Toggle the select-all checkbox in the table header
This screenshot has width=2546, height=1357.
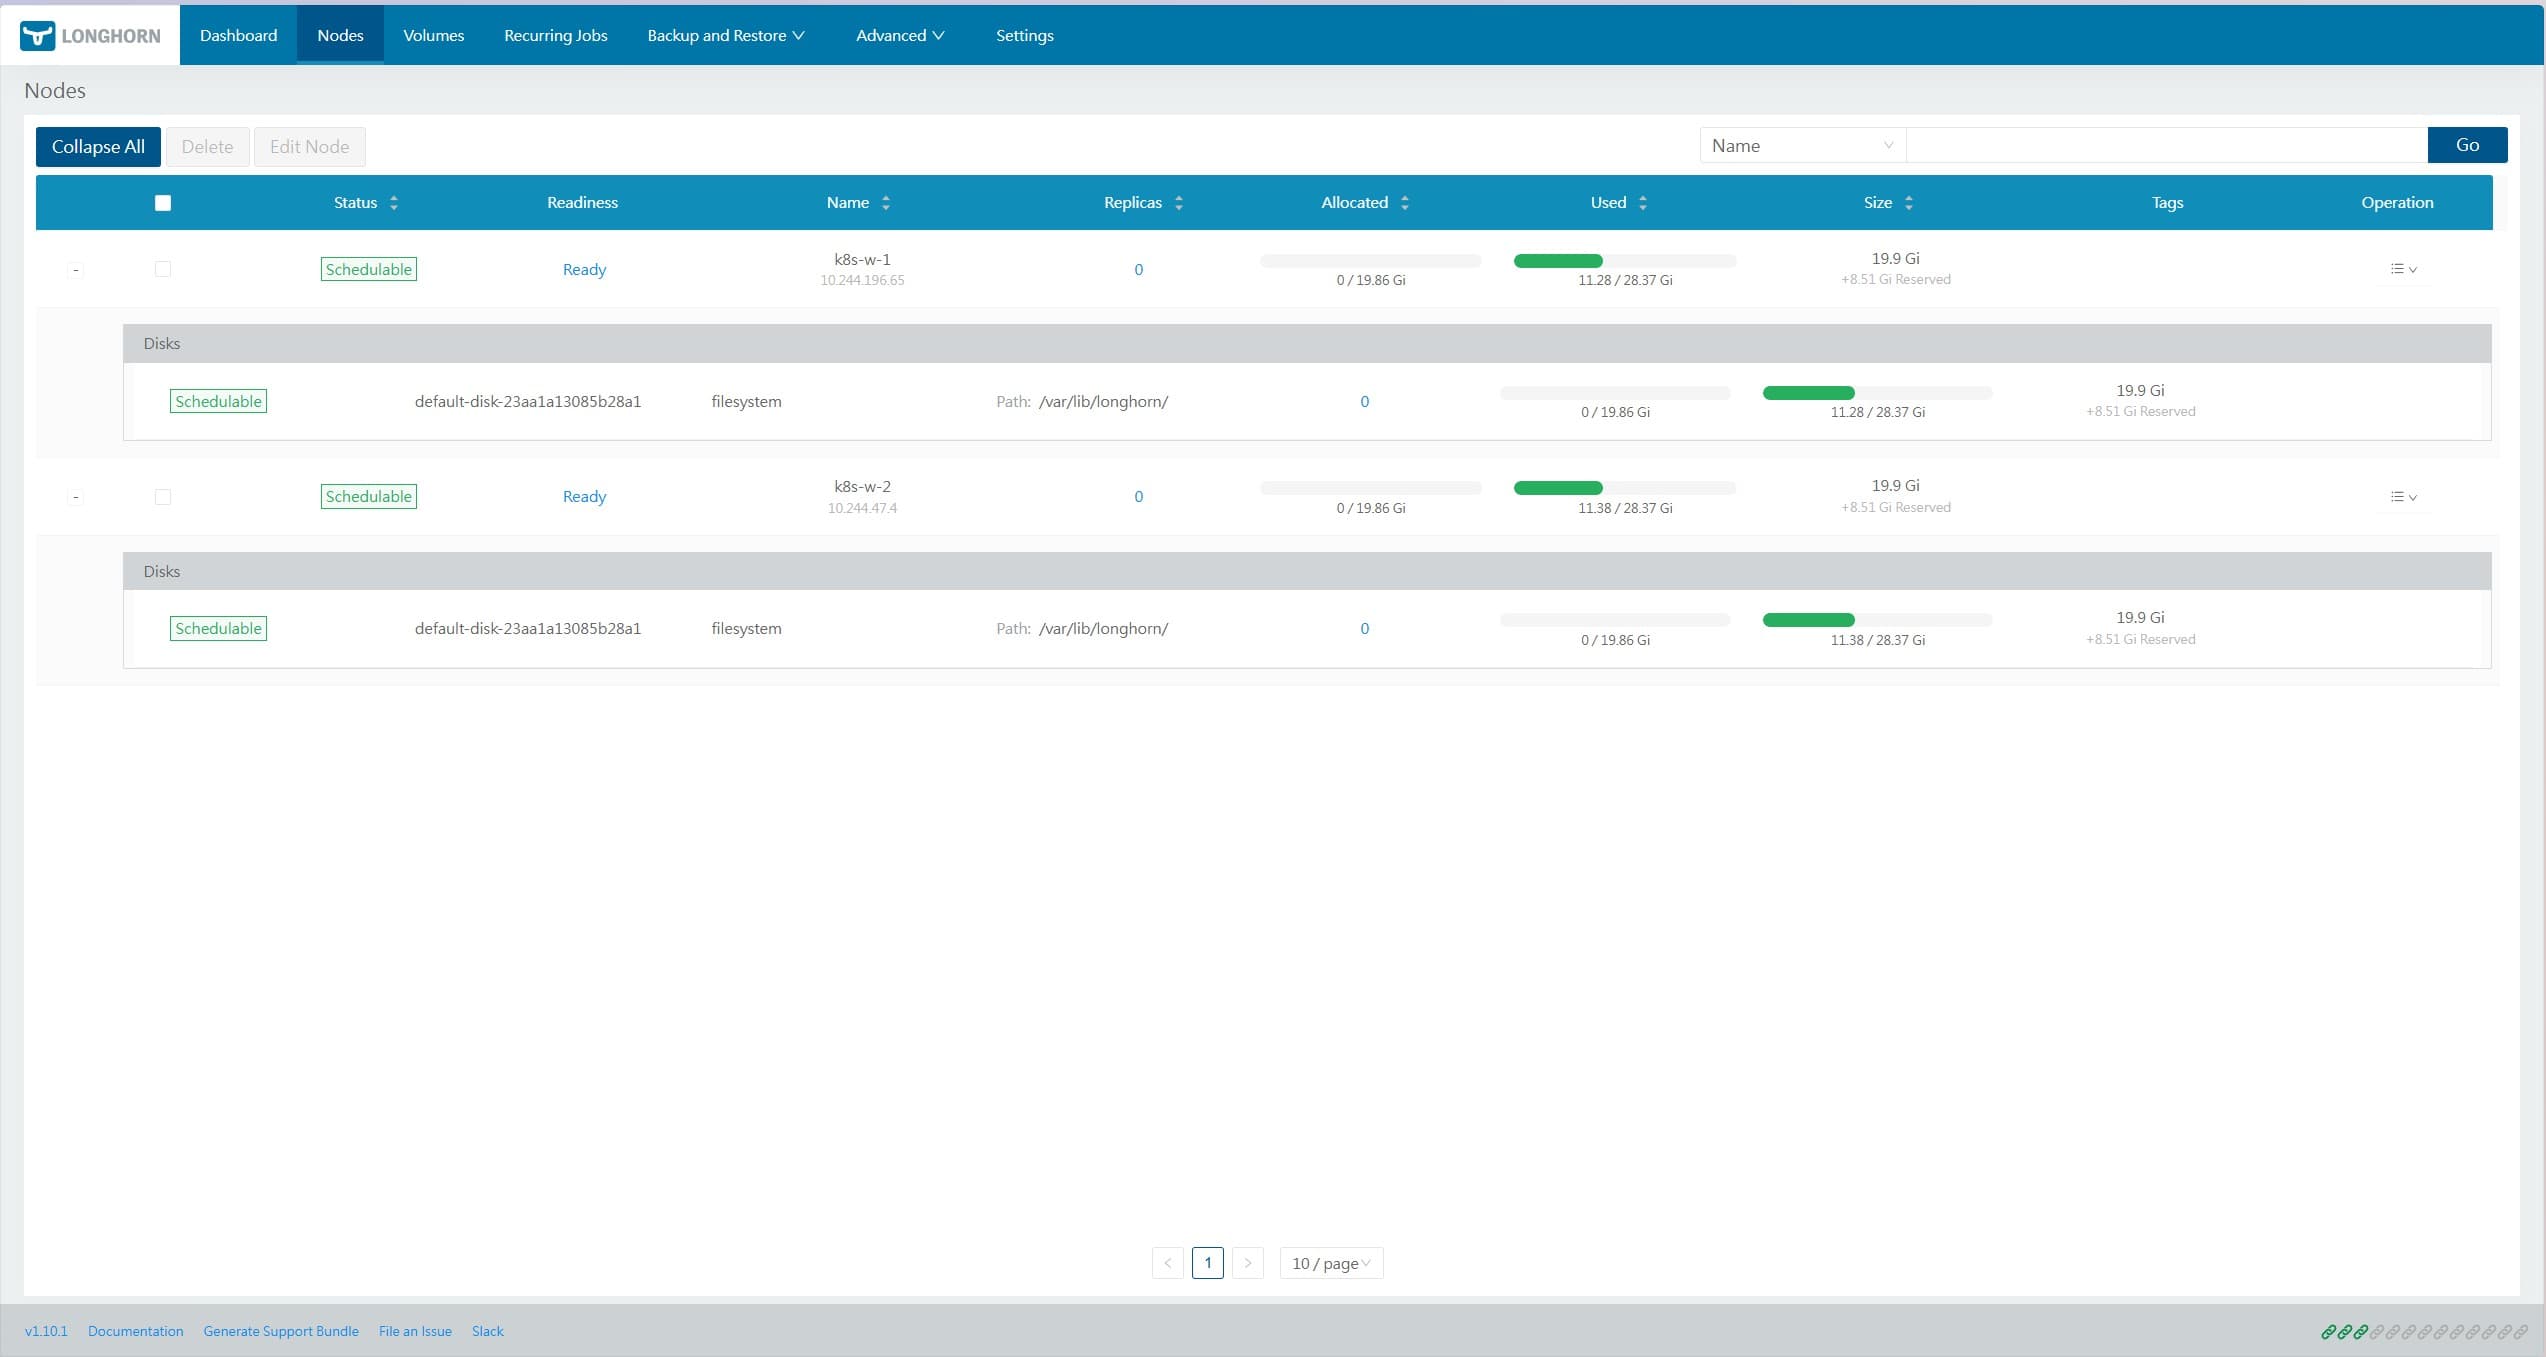(163, 202)
